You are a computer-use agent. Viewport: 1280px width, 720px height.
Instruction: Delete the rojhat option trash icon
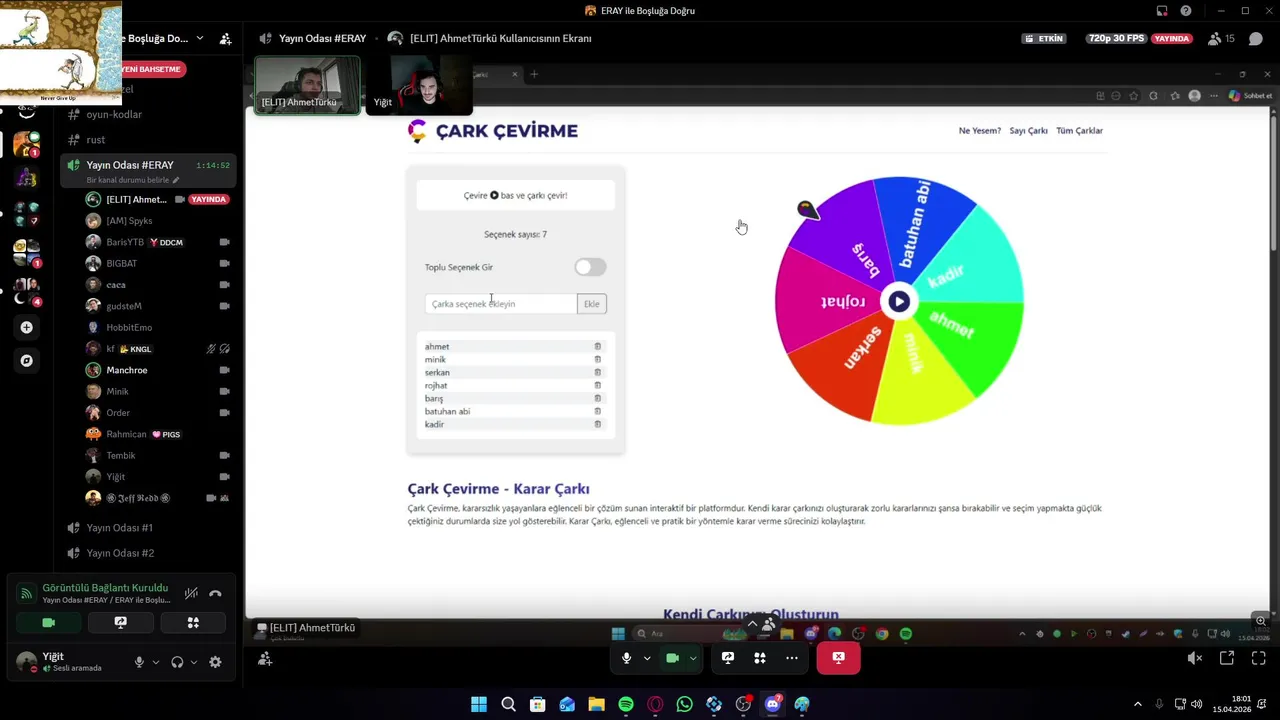598,386
